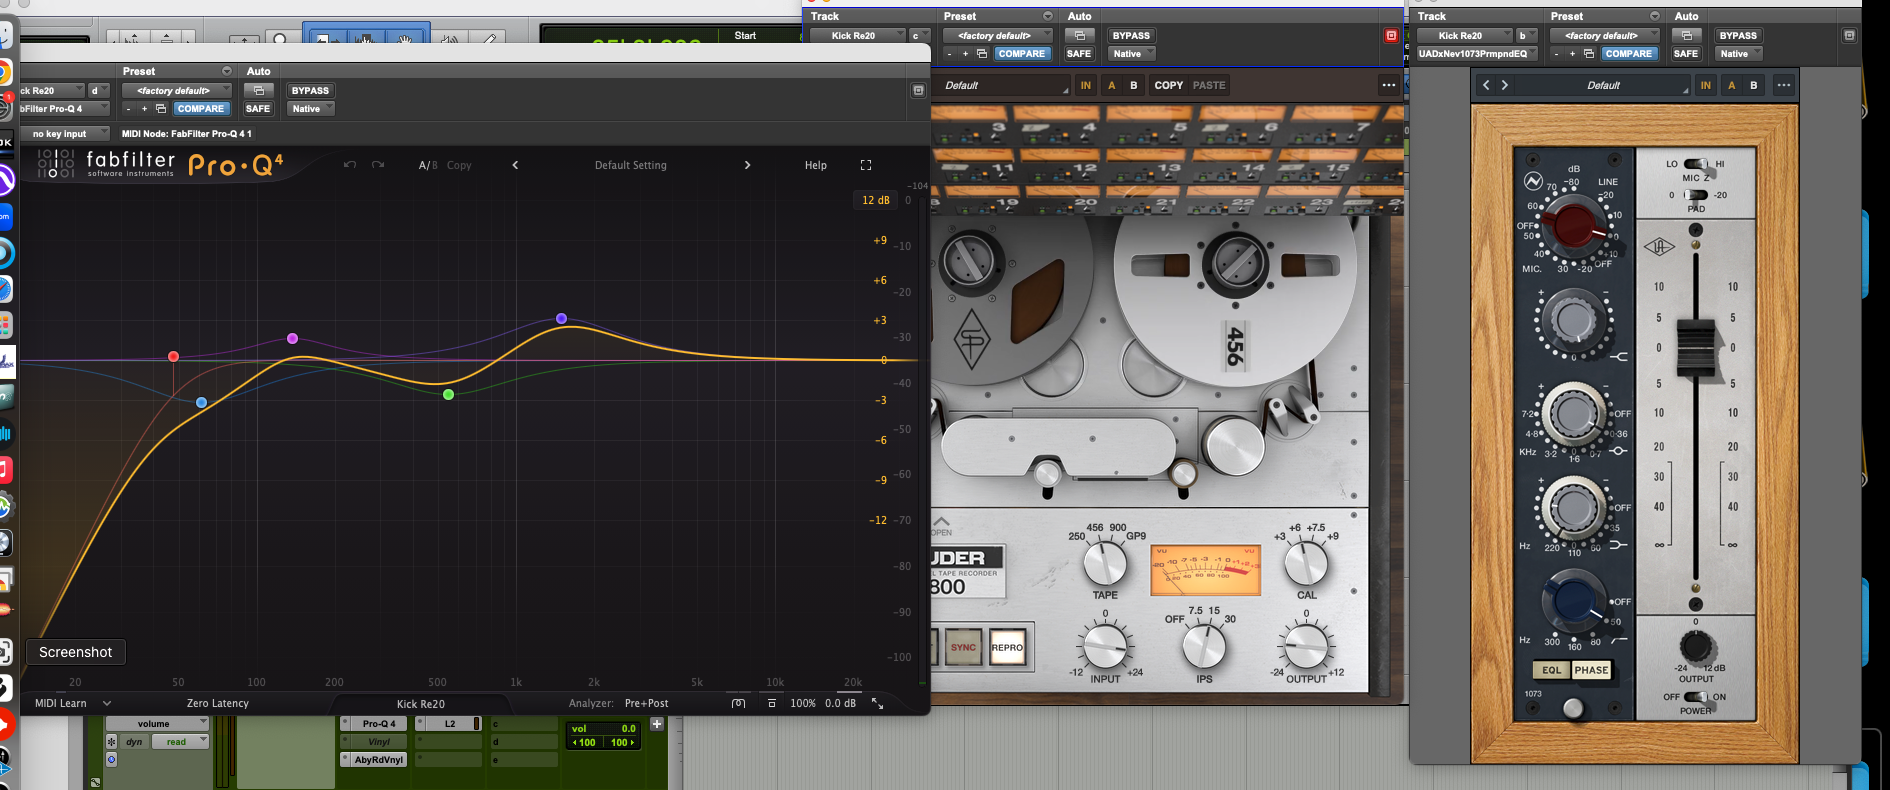Click Neve 1073 output fader handle
This screenshot has height=790, width=1890.
coord(1695,348)
